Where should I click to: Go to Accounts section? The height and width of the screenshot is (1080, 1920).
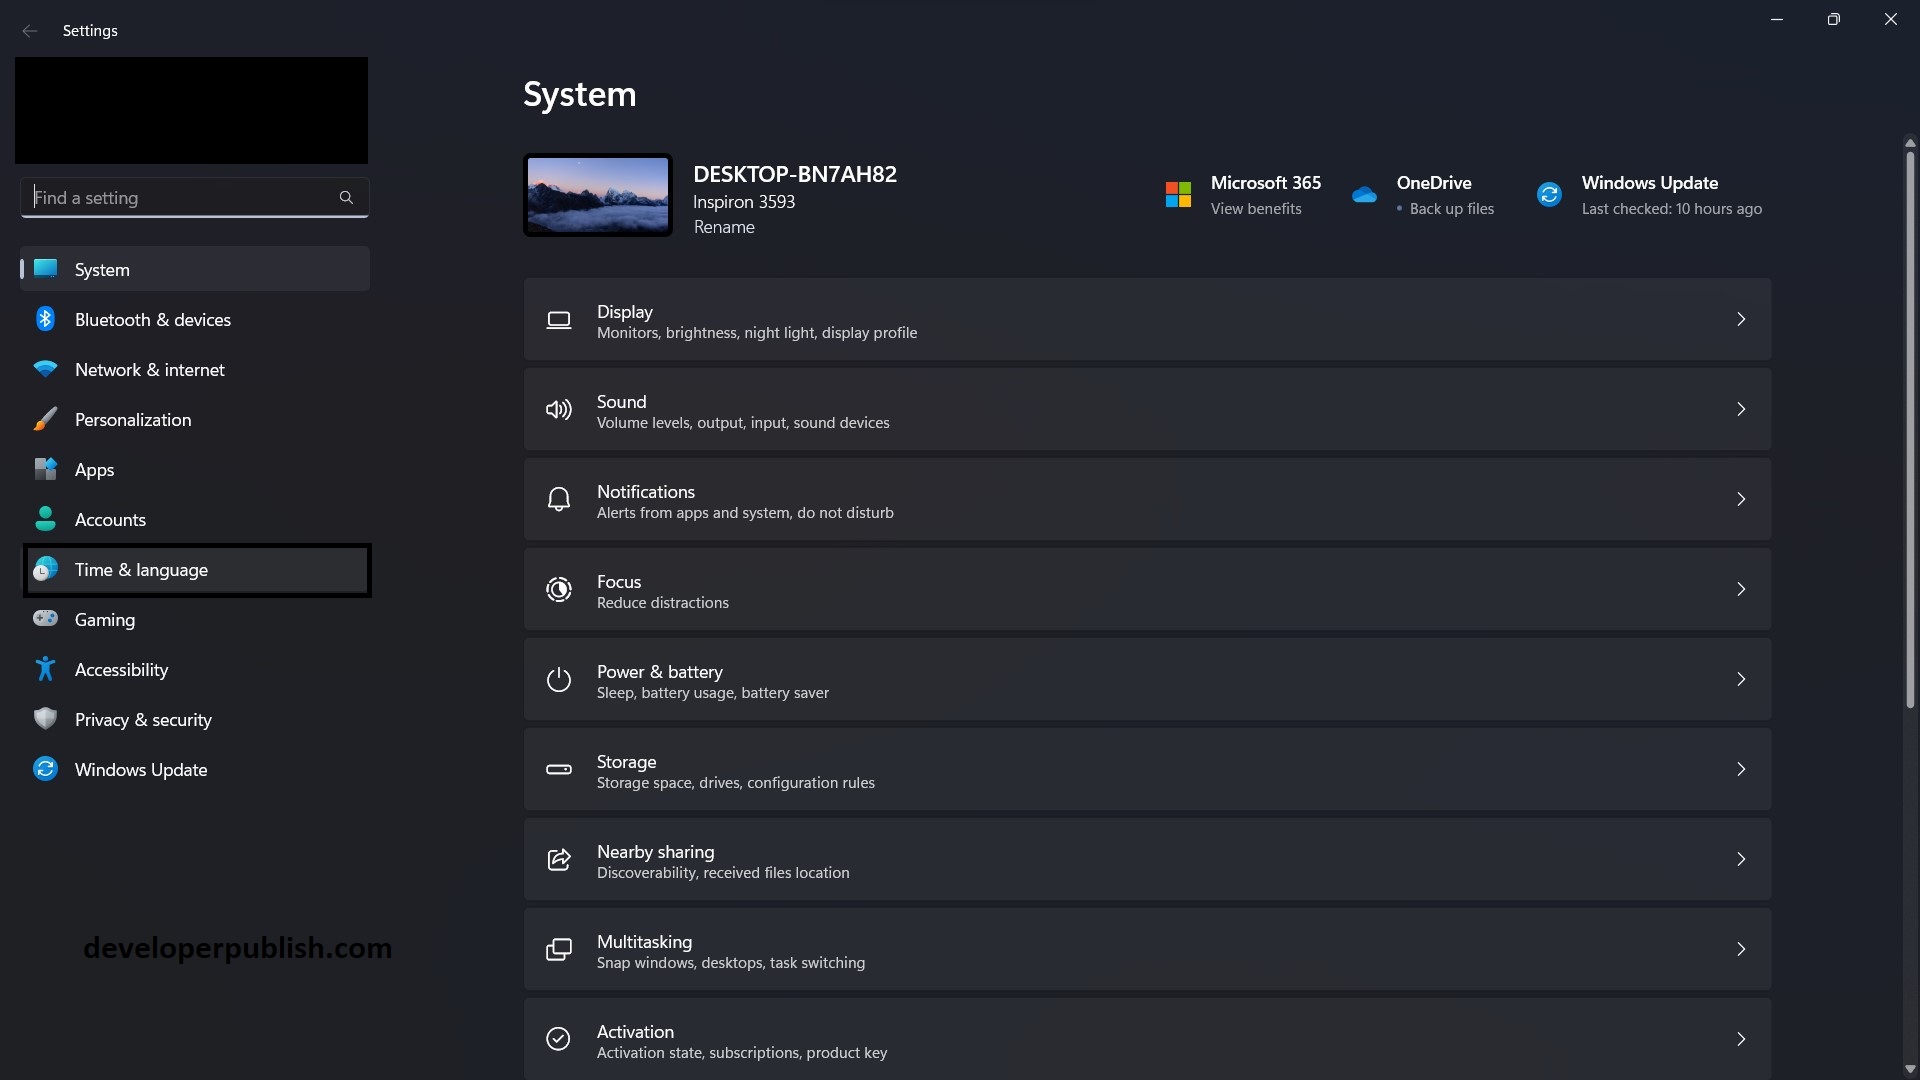click(110, 520)
